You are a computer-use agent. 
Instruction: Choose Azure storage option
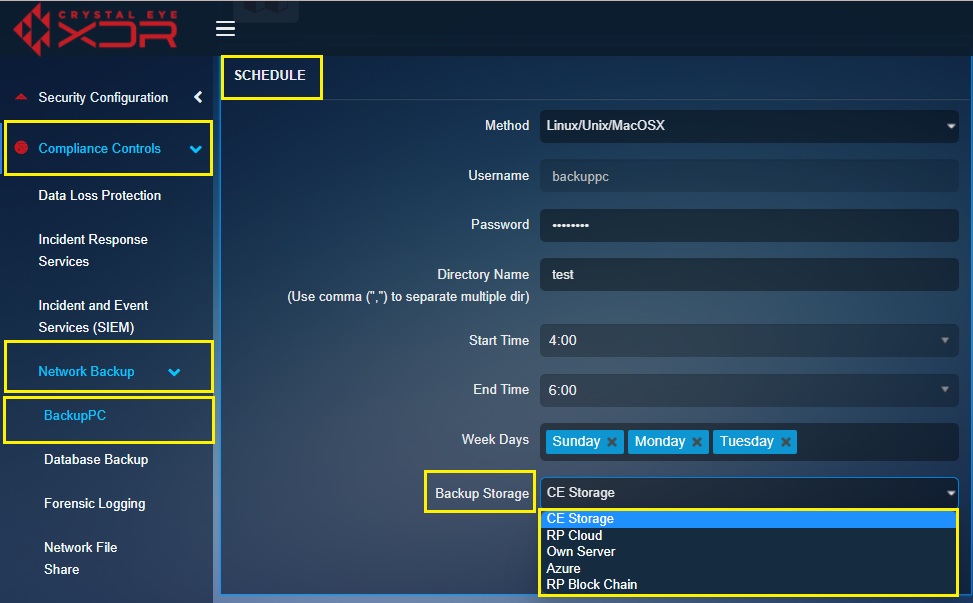(x=748, y=568)
